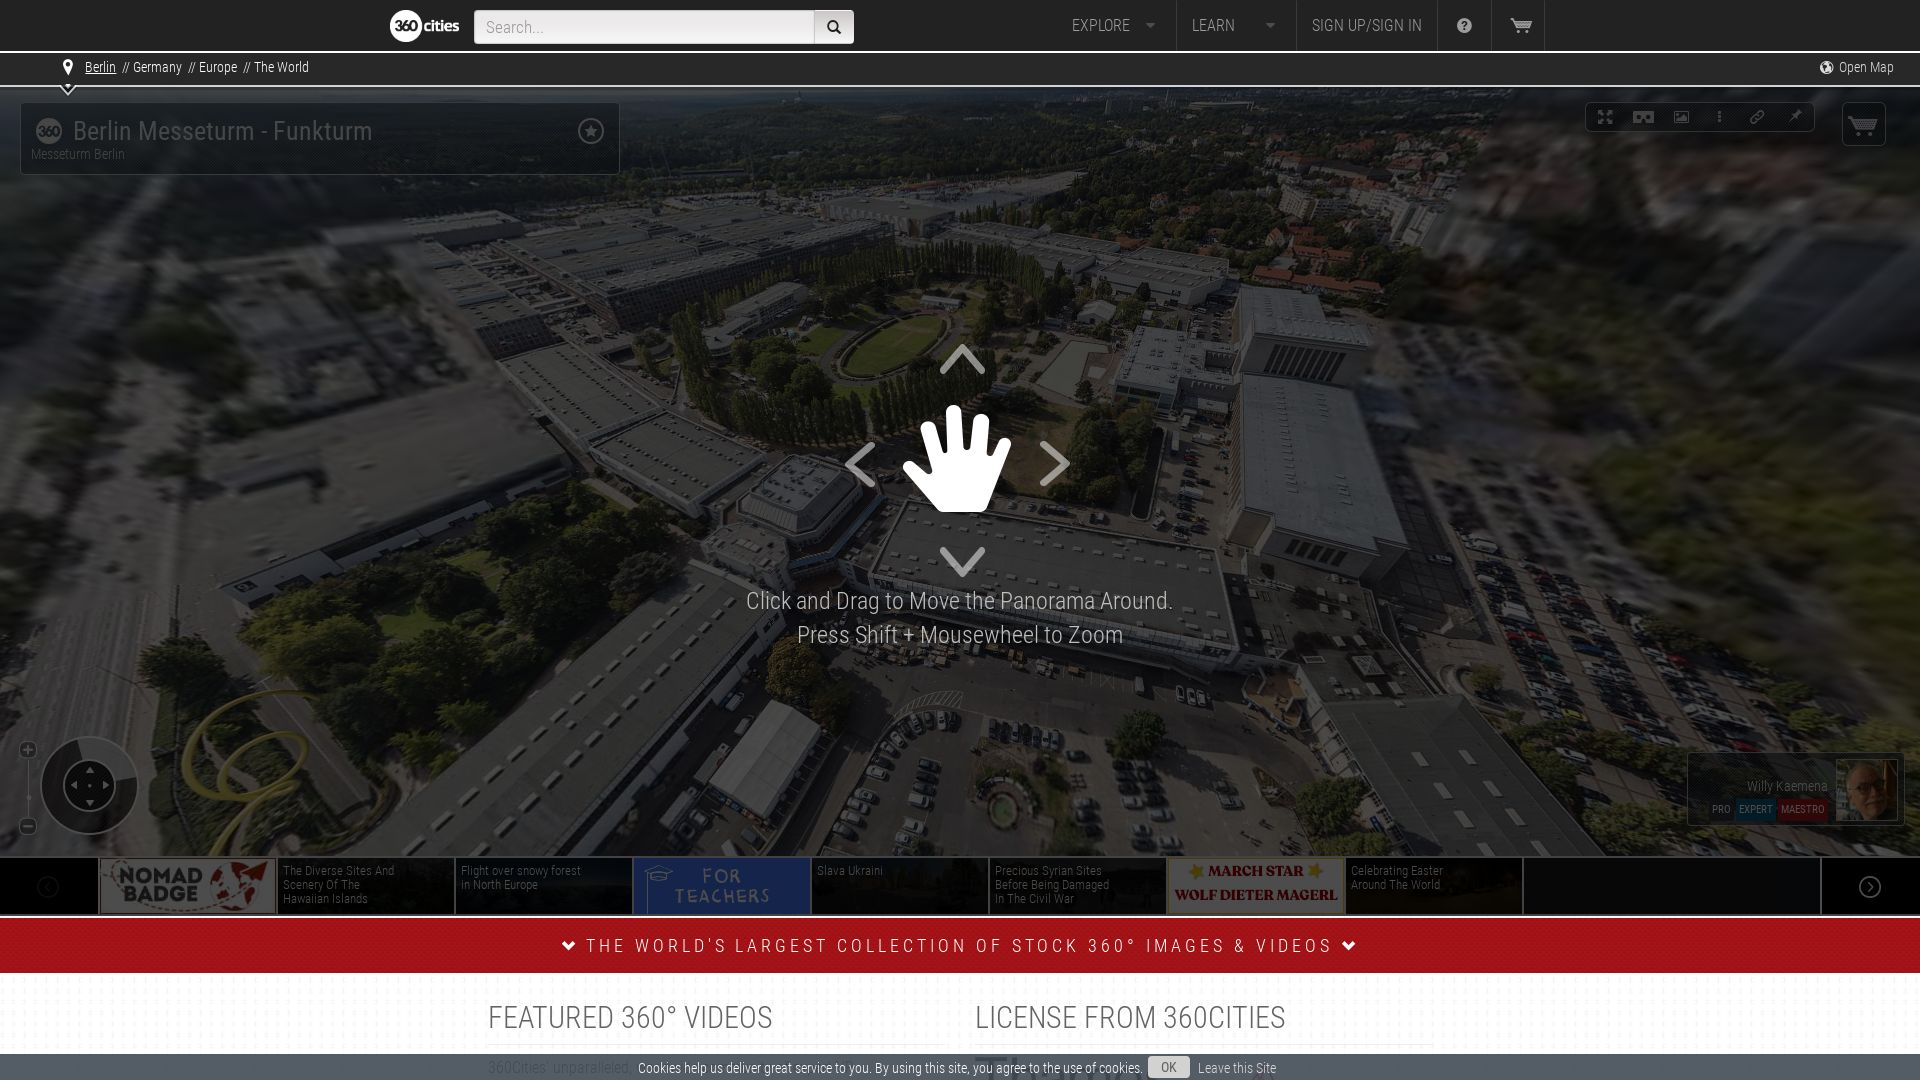Click the large right chevron overlay
1920x1080 pixels.
pyautogui.click(x=1054, y=464)
